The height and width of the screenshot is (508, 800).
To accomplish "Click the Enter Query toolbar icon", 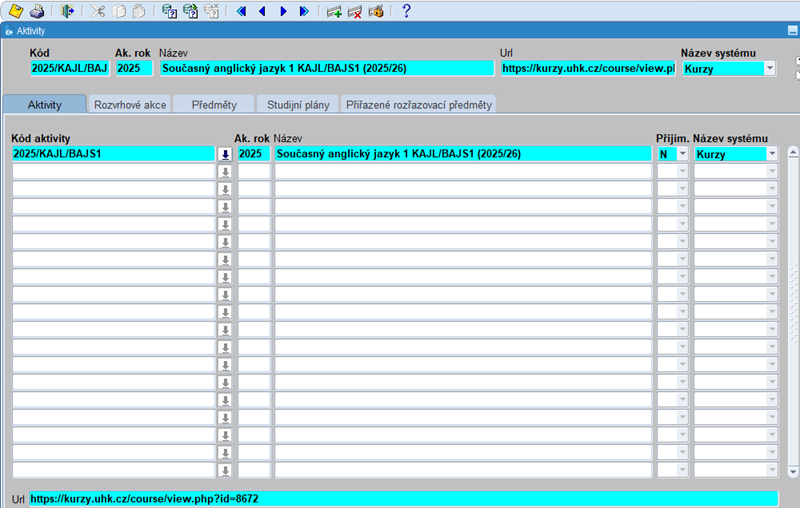I will click(169, 11).
